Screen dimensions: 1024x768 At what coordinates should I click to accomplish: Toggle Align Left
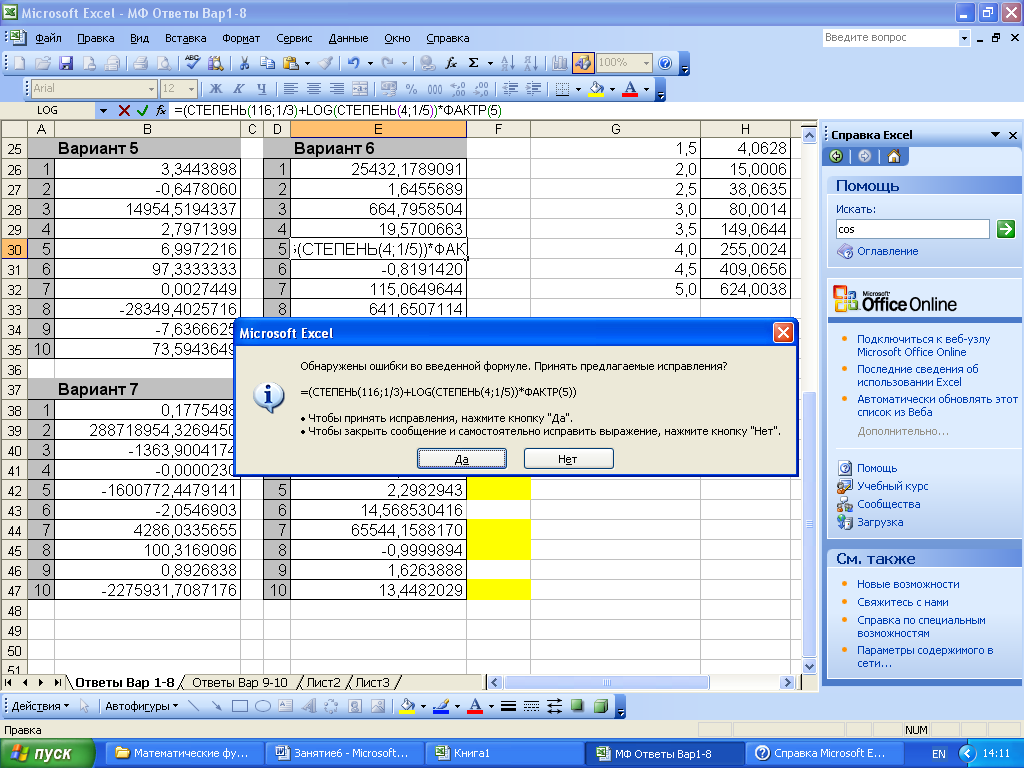coord(291,89)
